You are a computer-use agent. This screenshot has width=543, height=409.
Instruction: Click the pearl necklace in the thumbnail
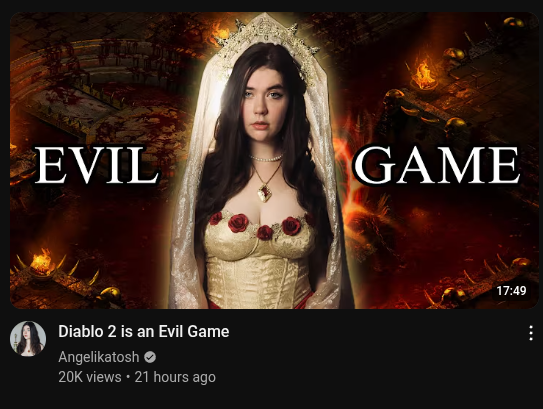[266, 158]
